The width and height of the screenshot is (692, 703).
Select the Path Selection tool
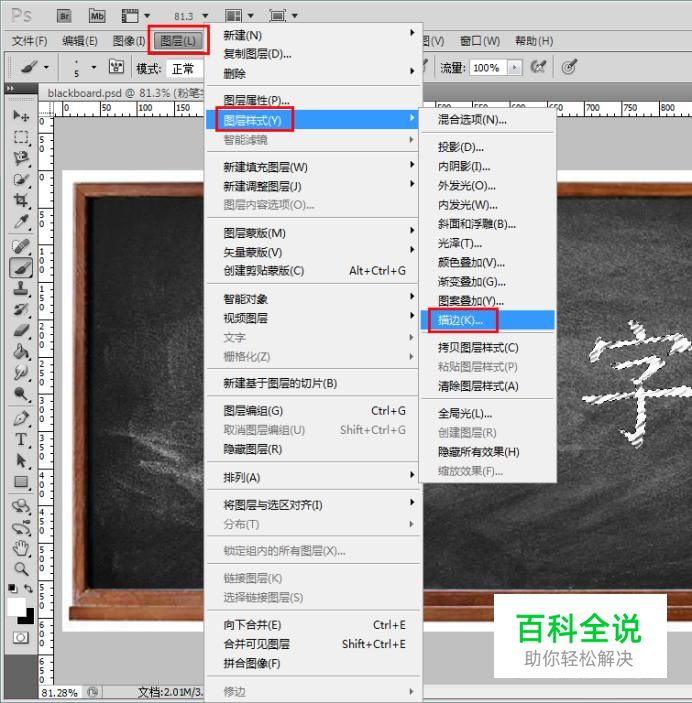click(21, 461)
